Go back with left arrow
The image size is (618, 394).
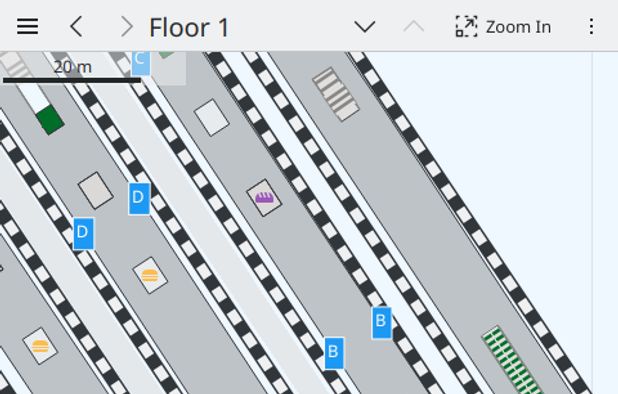point(76,27)
